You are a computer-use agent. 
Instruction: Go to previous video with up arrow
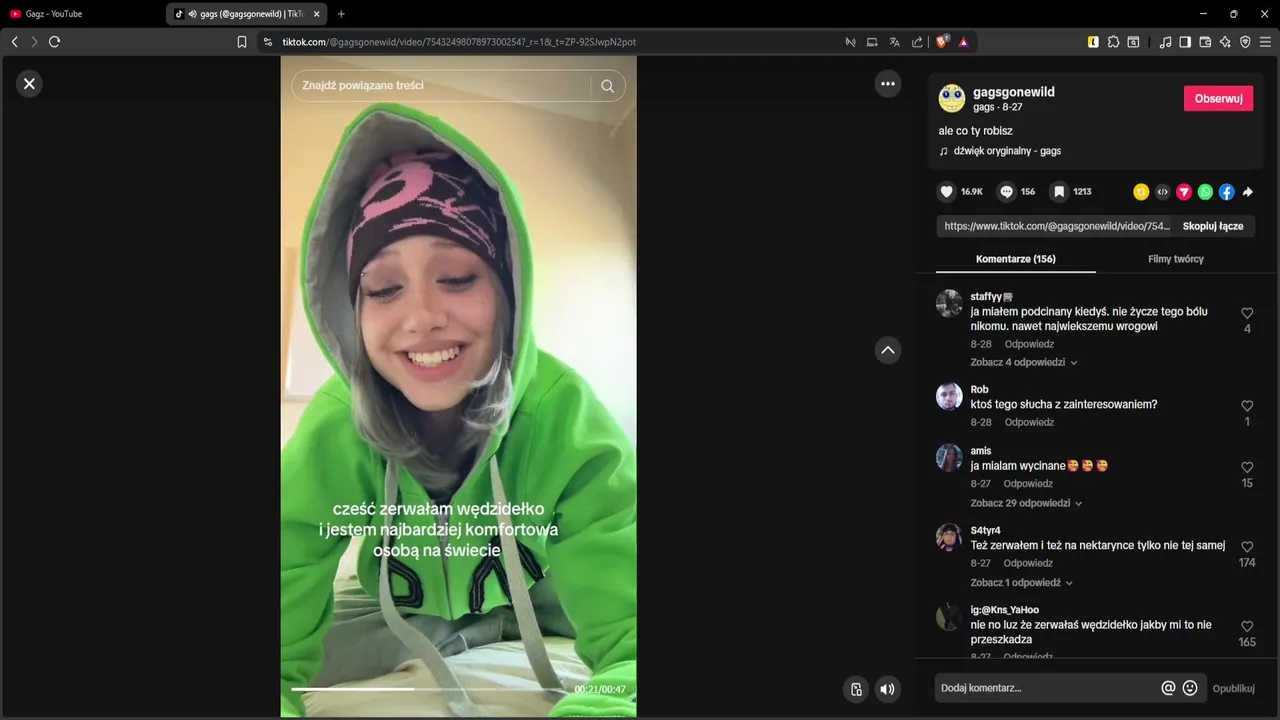pyautogui.click(x=888, y=350)
